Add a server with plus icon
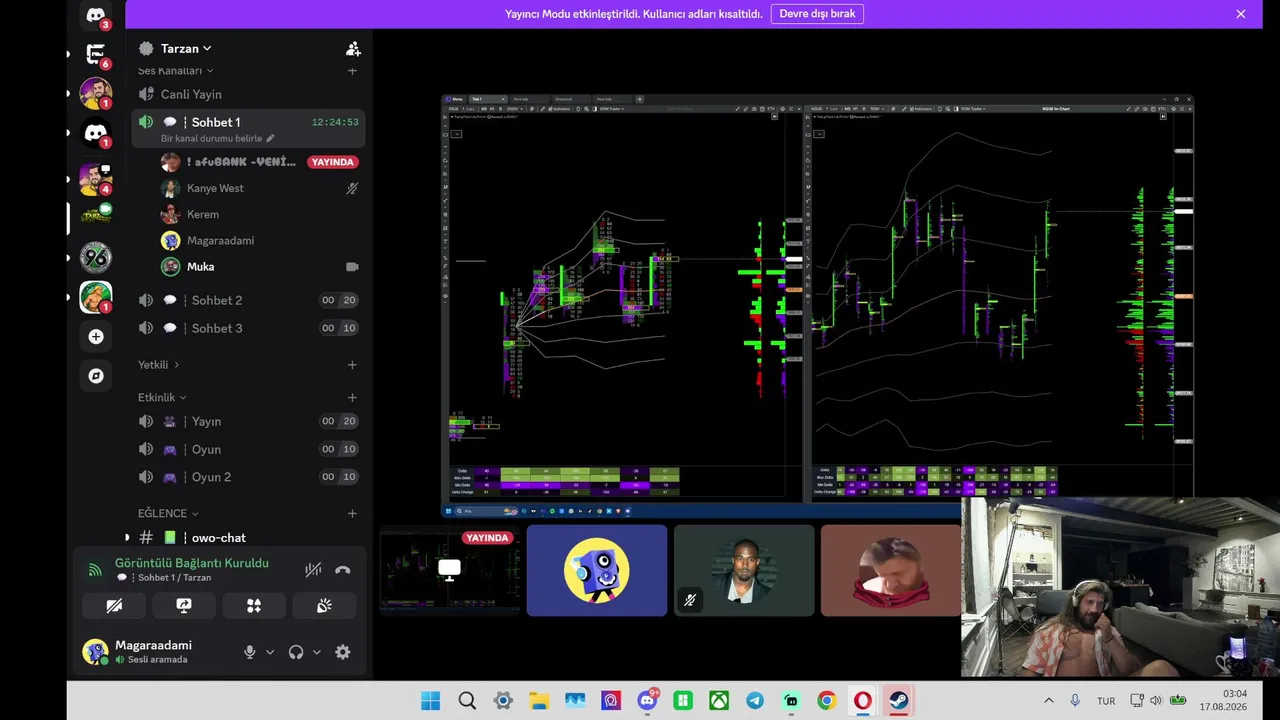1280x720 pixels. [x=96, y=337]
